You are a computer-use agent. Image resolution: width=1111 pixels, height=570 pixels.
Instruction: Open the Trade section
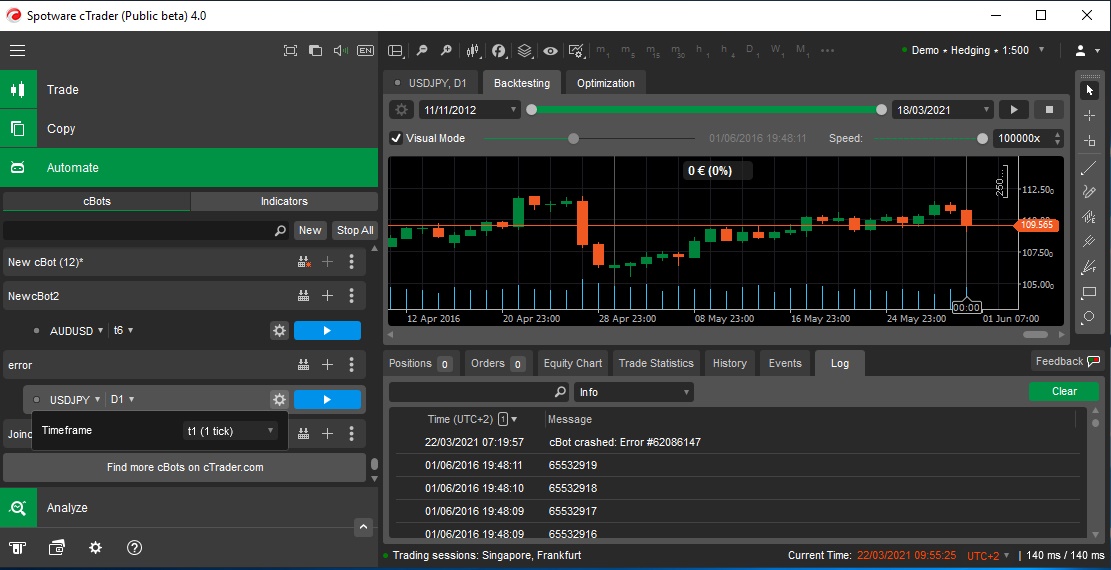pyautogui.click(x=189, y=89)
